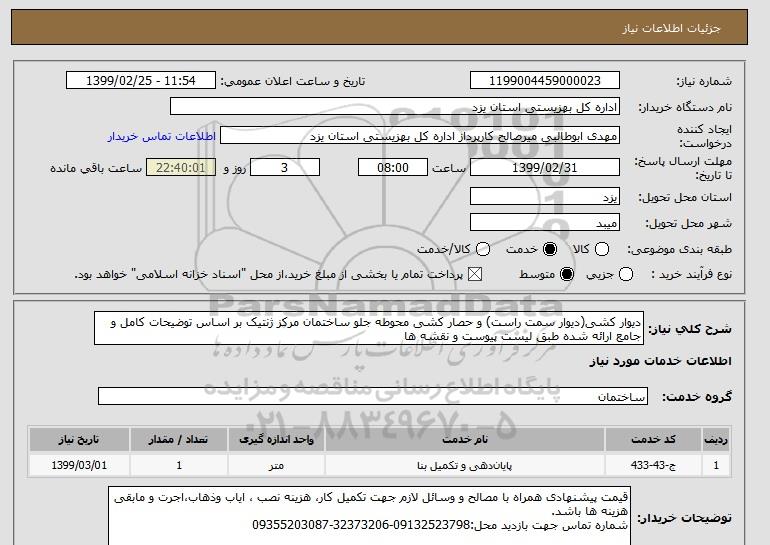The height and width of the screenshot is (545, 770).
Task: Click the ساعت باقی مانده label
Action: tap(96, 168)
